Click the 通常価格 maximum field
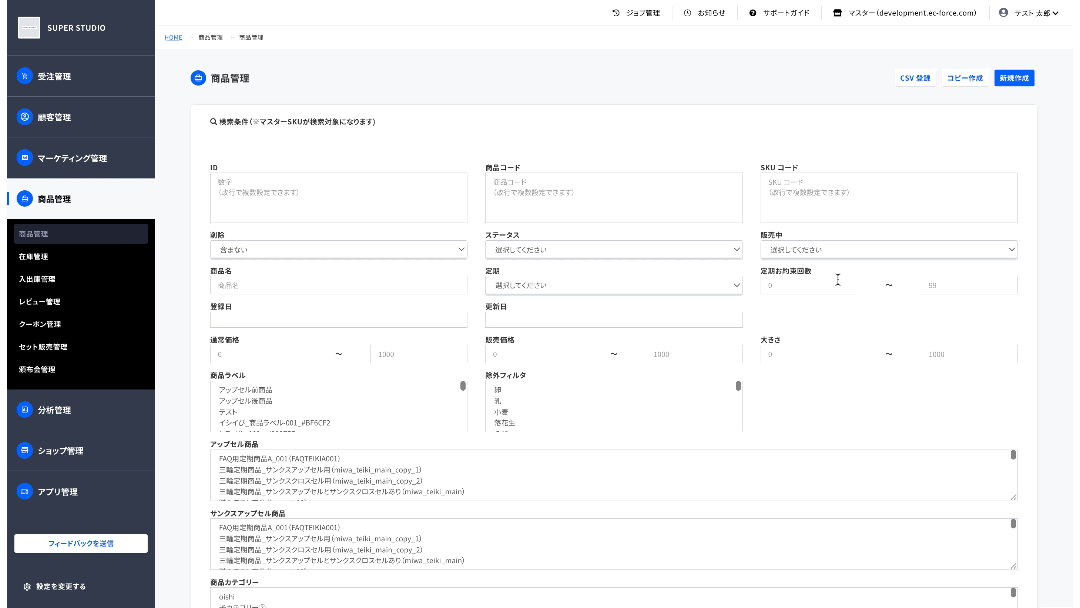This screenshot has width=1080, height=608. [419, 354]
